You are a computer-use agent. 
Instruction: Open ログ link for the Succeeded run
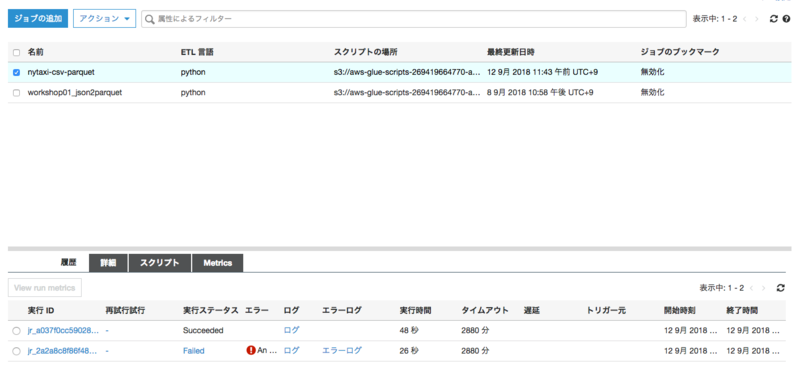[x=291, y=330]
